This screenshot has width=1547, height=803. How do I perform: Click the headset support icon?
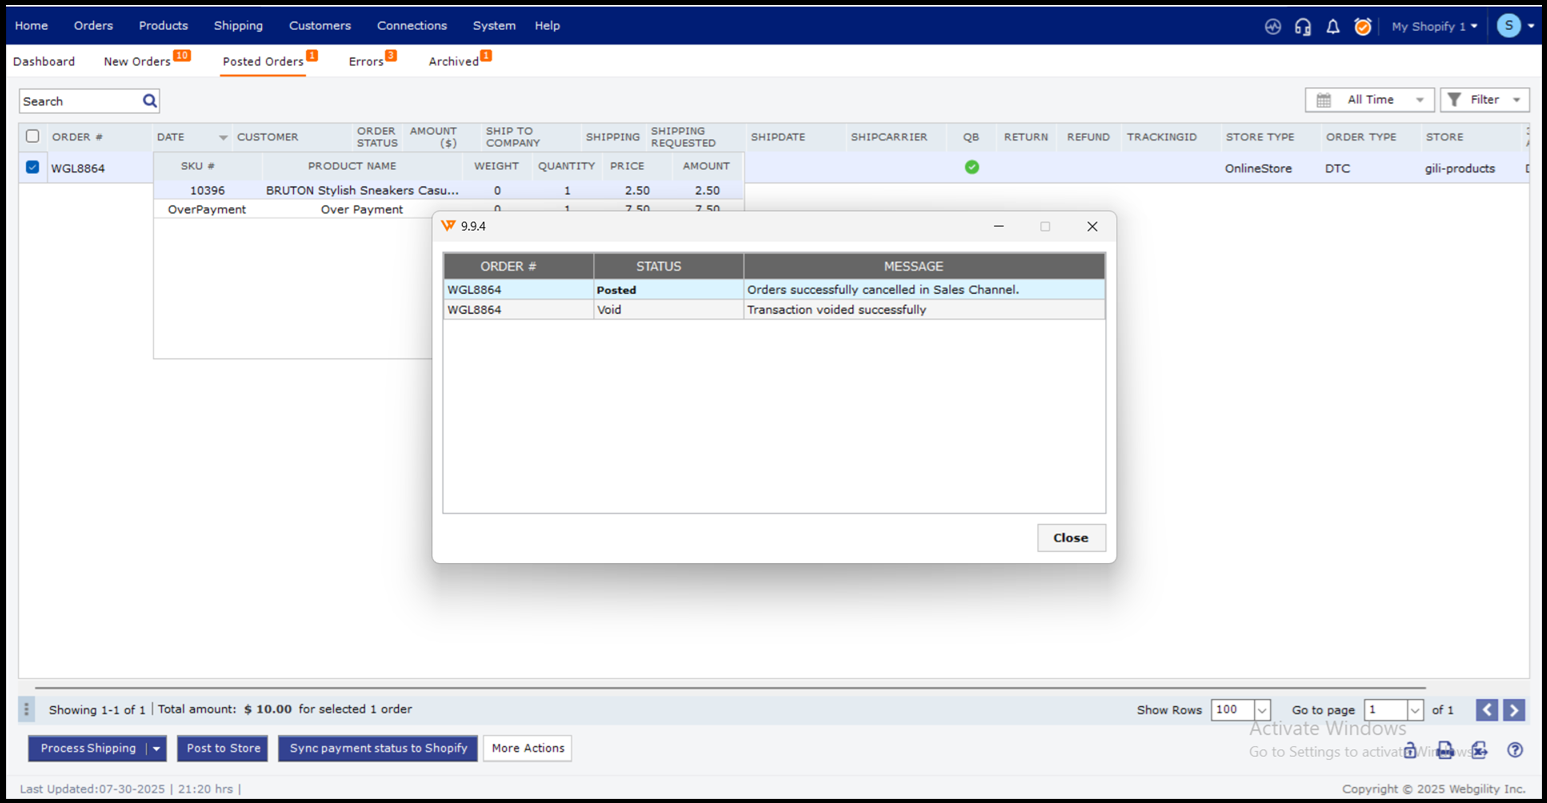point(1302,27)
